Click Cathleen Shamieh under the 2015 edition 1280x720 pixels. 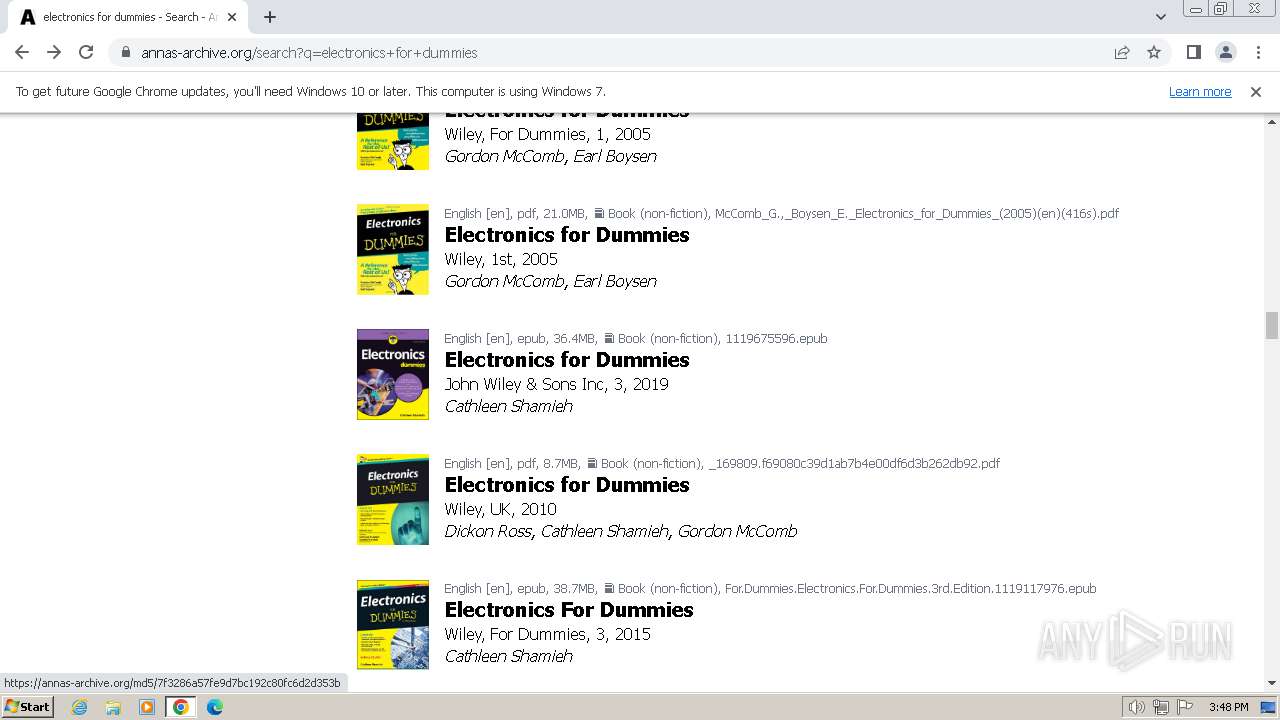coord(508,656)
